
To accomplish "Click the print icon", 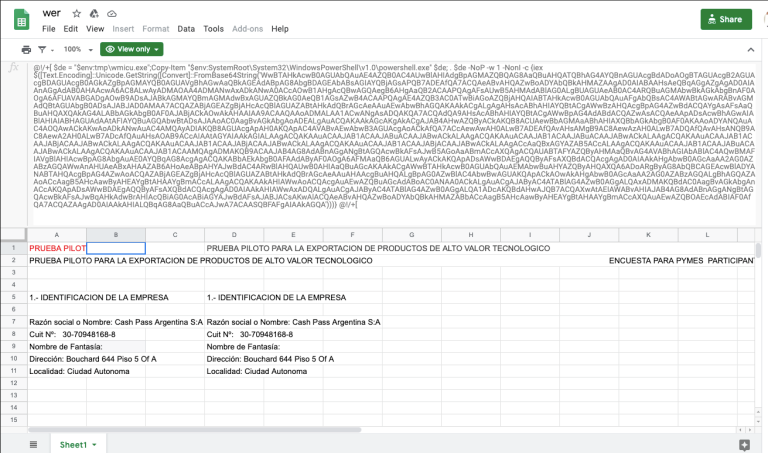I will (x=26, y=49).
